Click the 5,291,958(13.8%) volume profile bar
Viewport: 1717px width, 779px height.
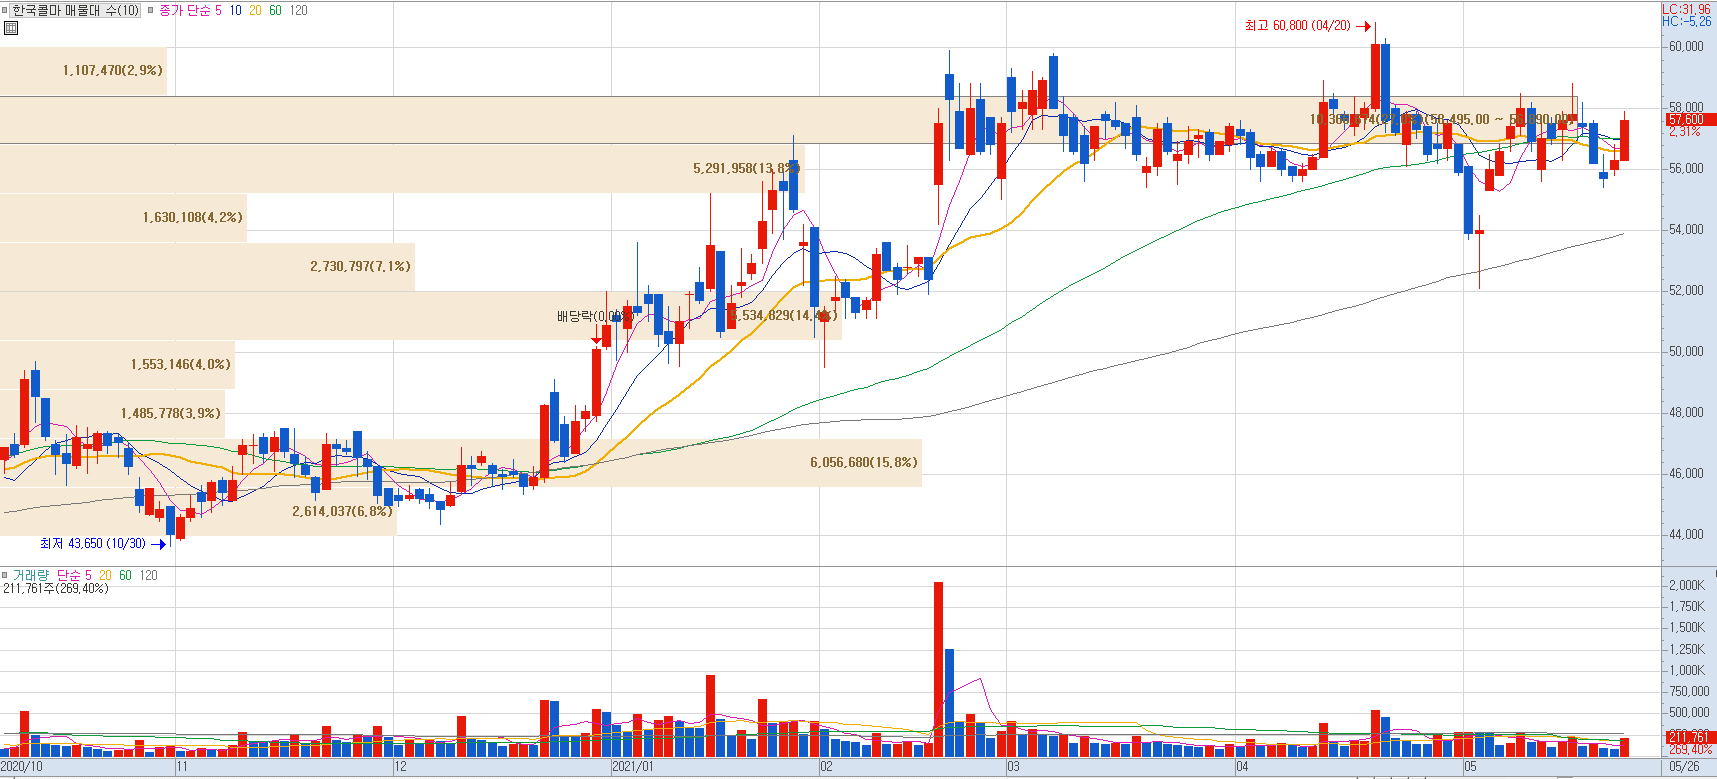(x=402, y=168)
